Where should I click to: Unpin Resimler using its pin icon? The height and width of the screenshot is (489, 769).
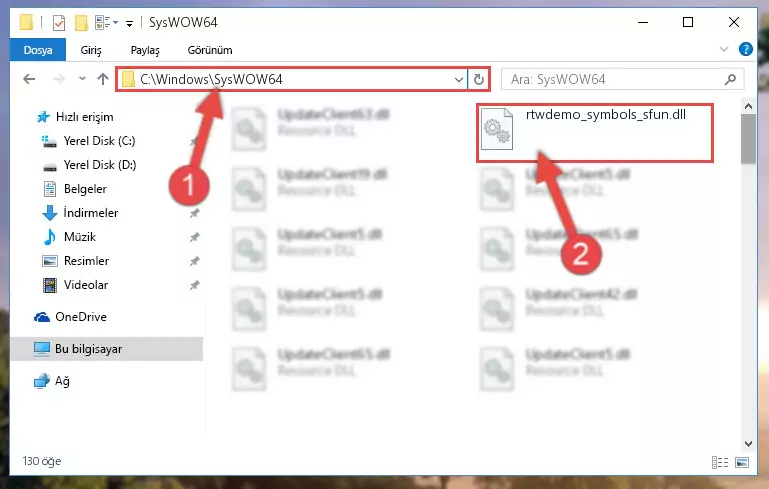click(x=195, y=261)
